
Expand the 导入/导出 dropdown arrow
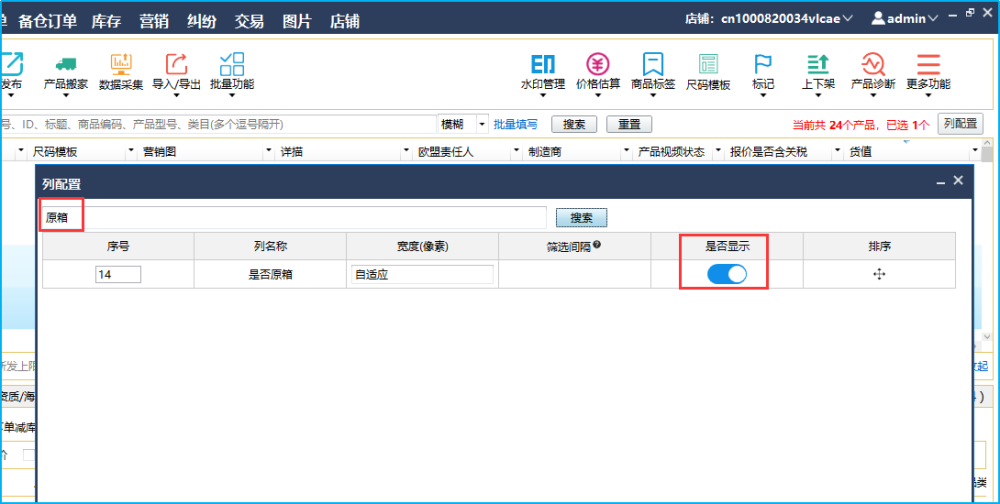click(176, 96)
